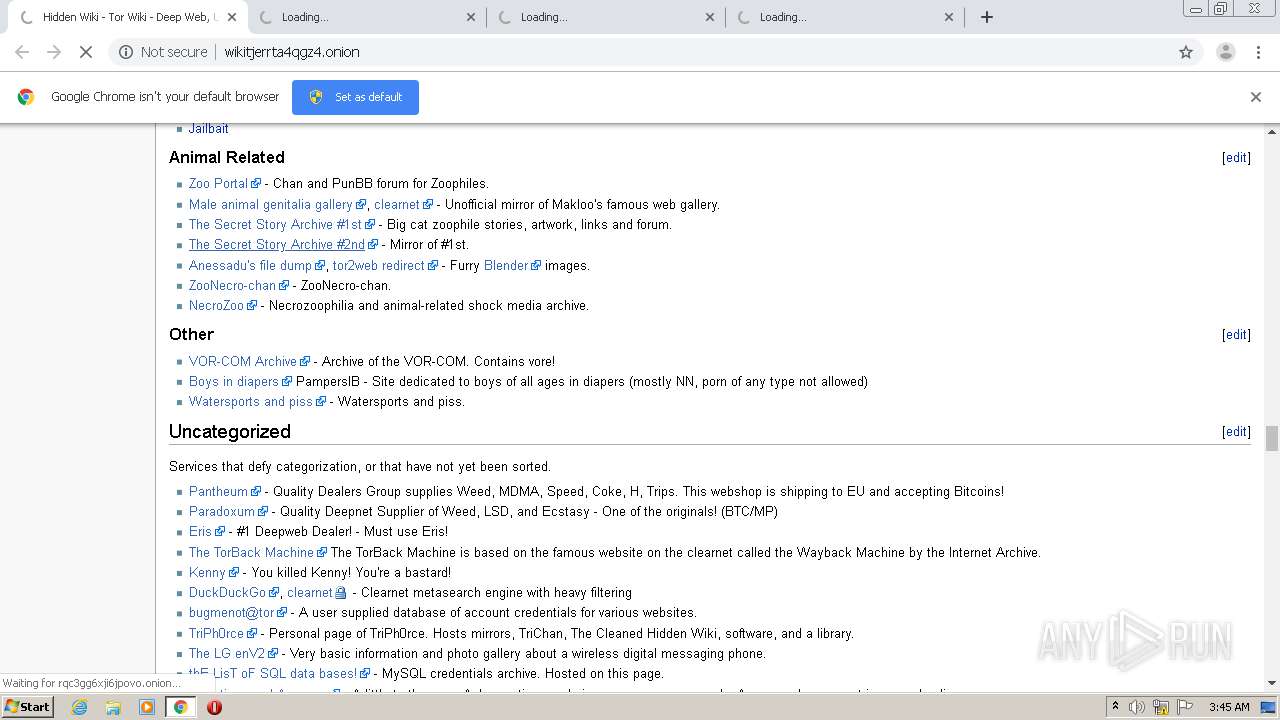This screenshot has width=1280, height=720.
Task: Launch Internet Explorer from the taskbar
Action: pos(80,707)
